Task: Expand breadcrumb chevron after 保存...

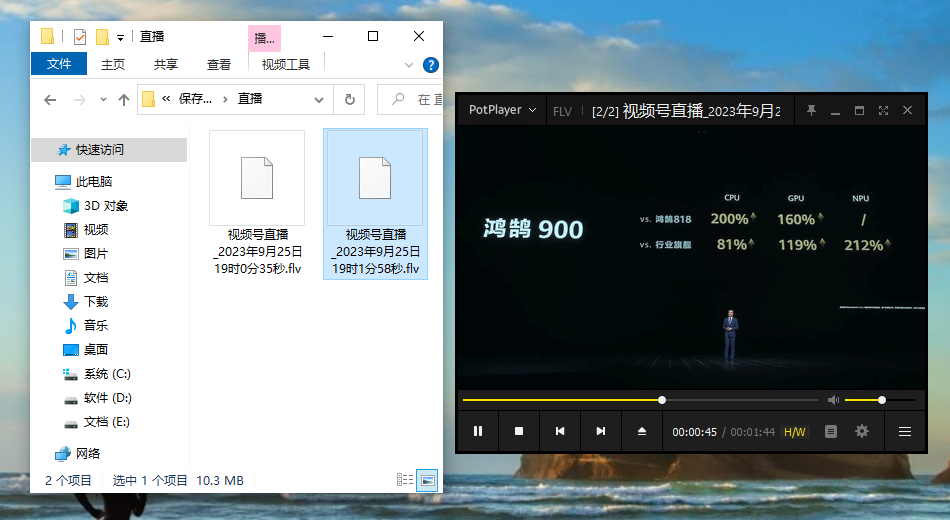Action: click(225, 99)
